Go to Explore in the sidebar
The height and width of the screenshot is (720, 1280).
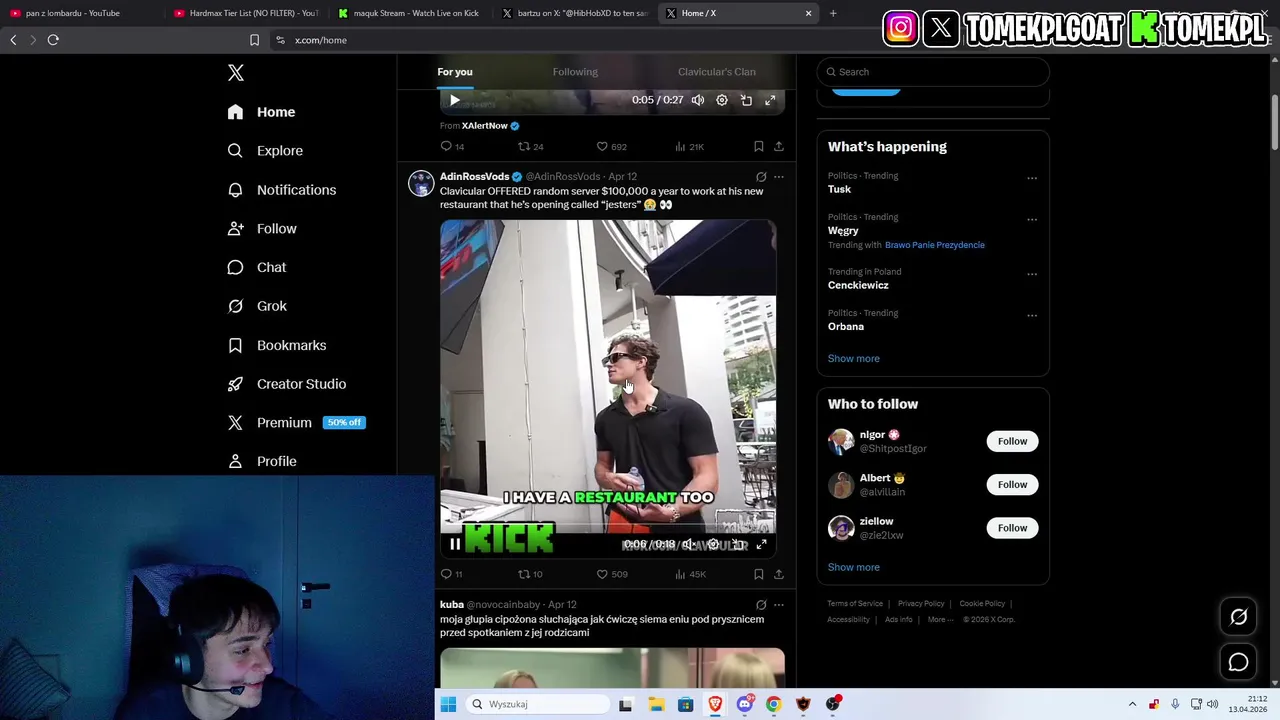tap(265, 151)
